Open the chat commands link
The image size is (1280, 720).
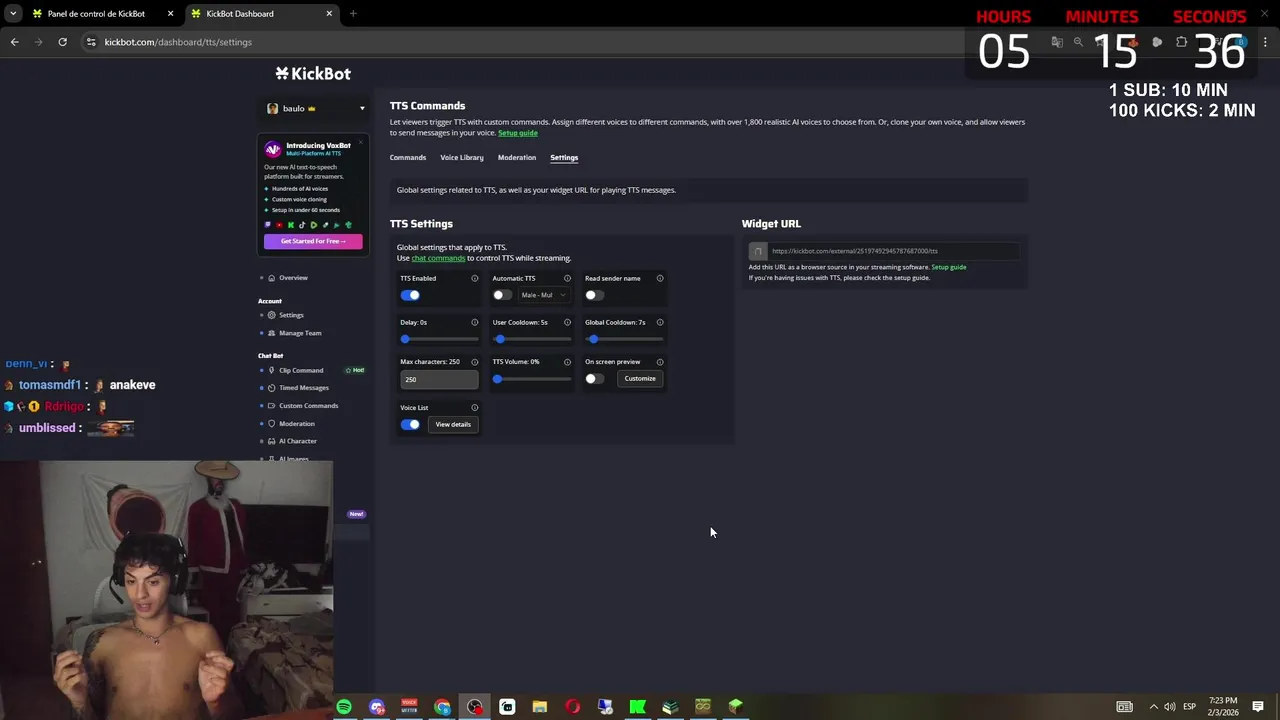[438, 258]
